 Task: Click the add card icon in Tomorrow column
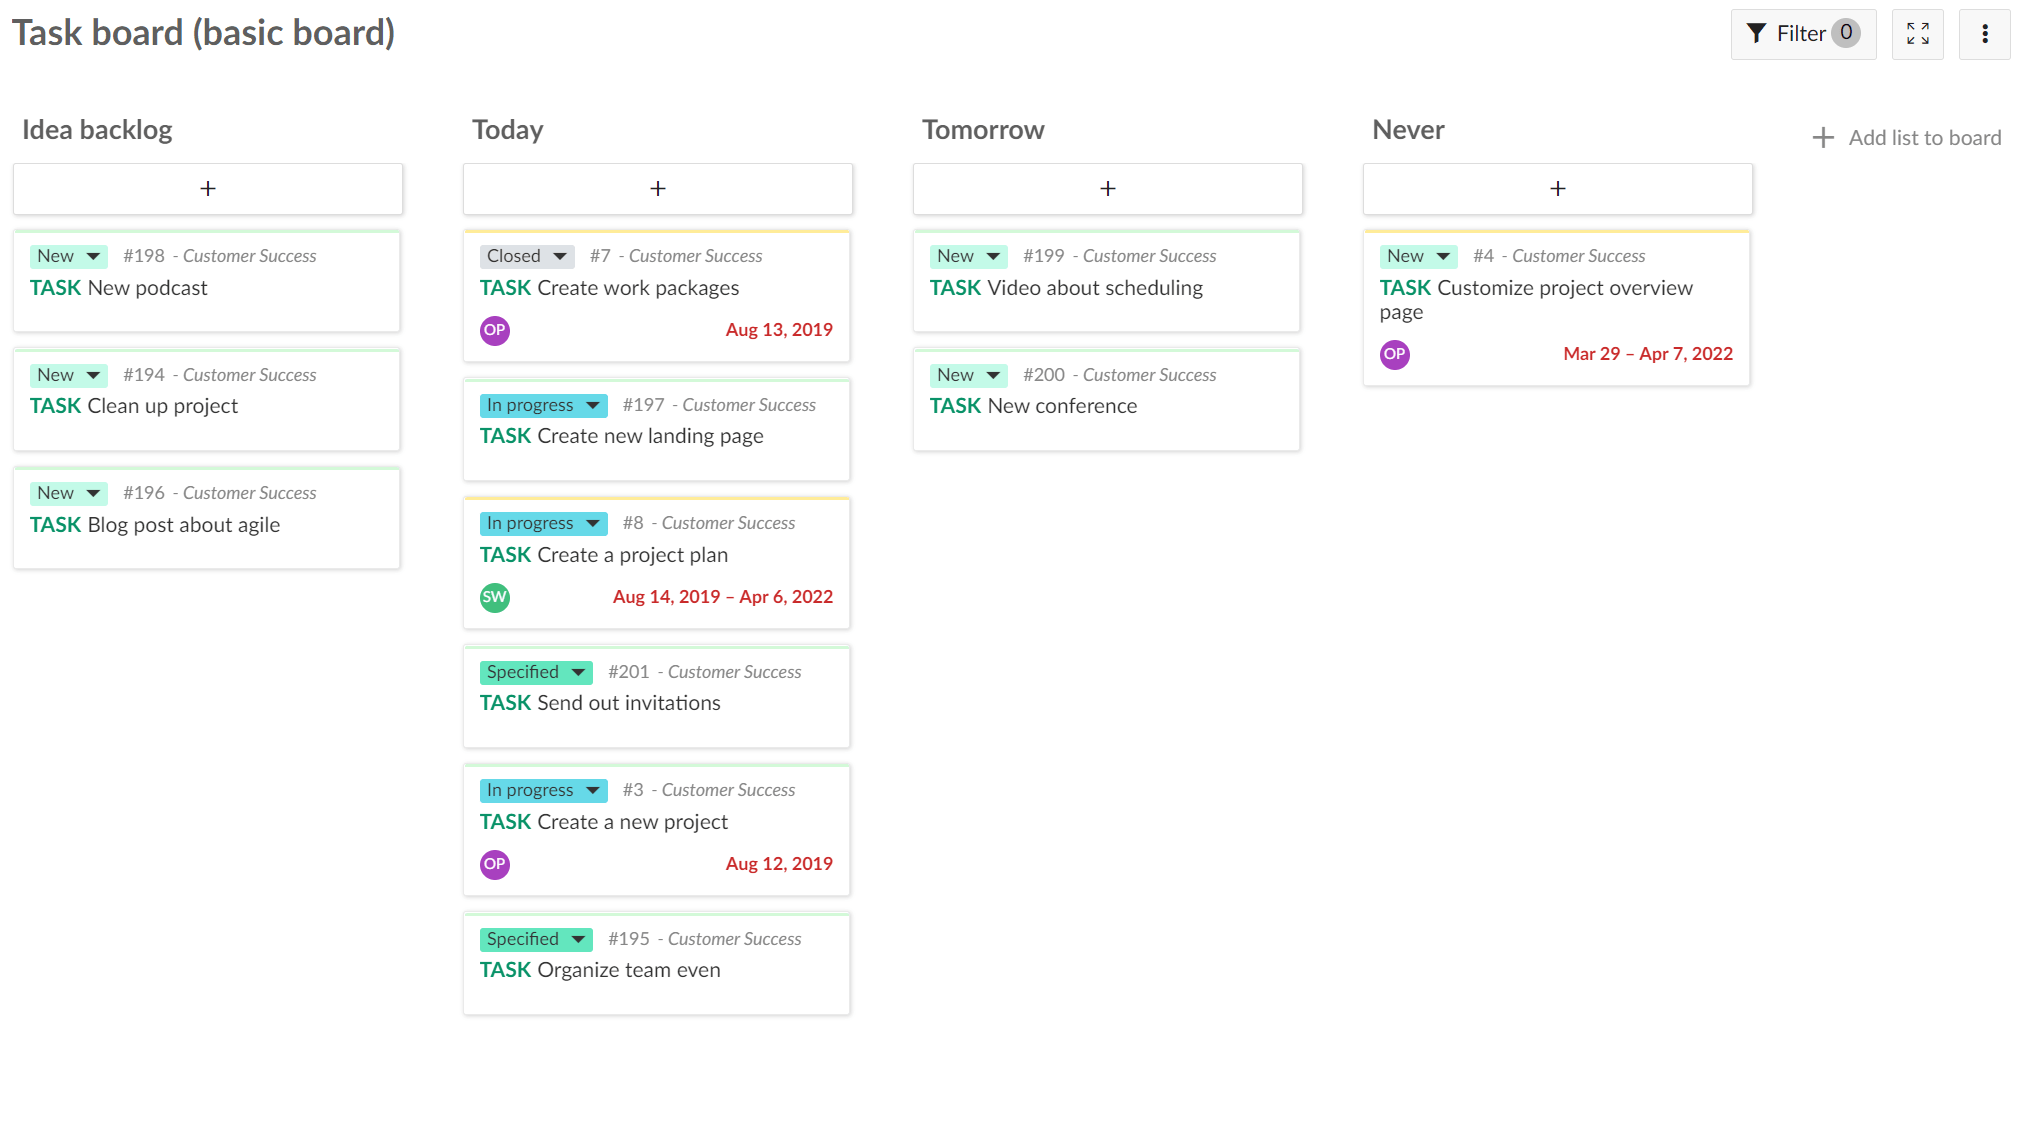coord(1105,188)
